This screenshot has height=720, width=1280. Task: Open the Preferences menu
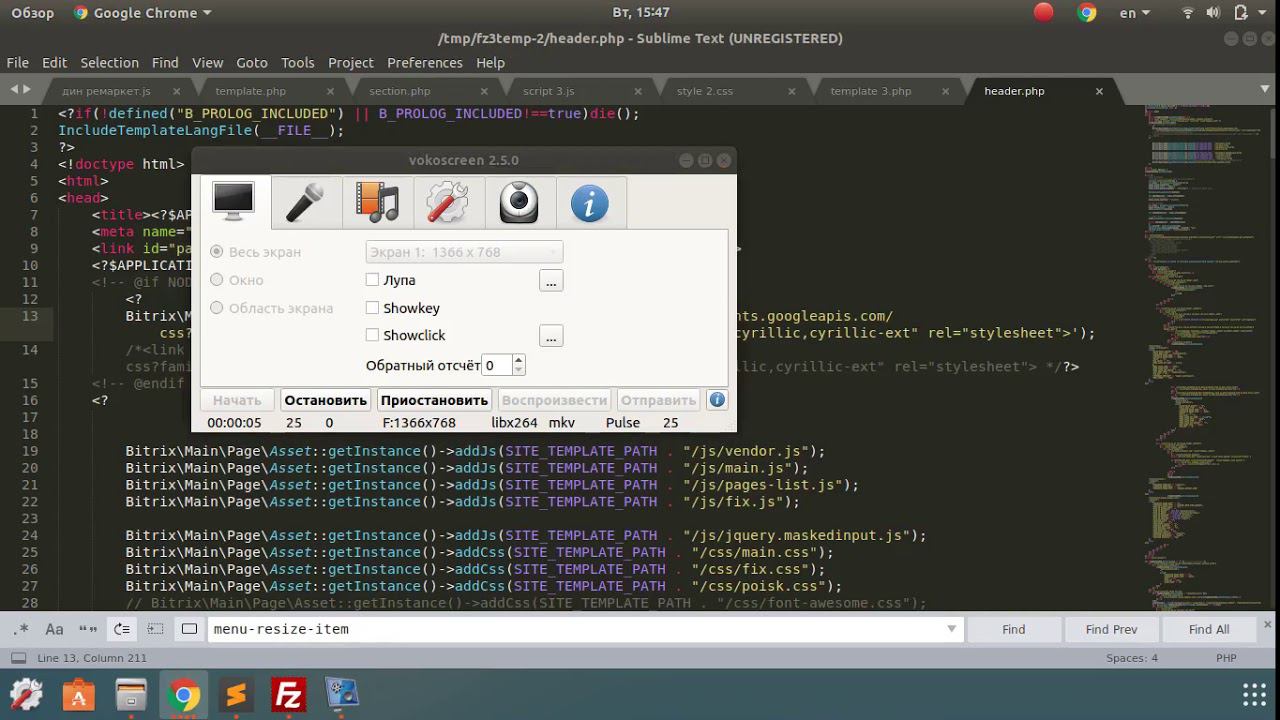425,62
